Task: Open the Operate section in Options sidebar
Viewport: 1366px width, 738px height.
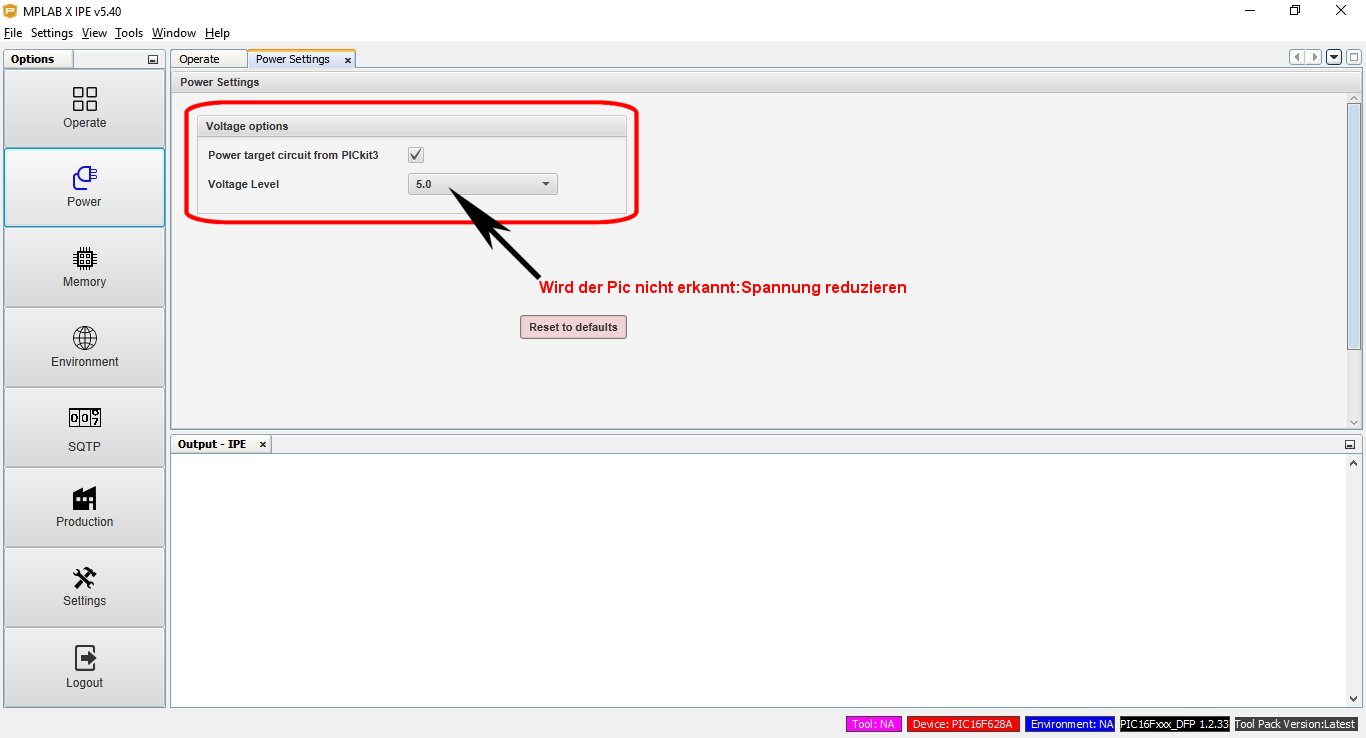Action: tap(84, 108)
